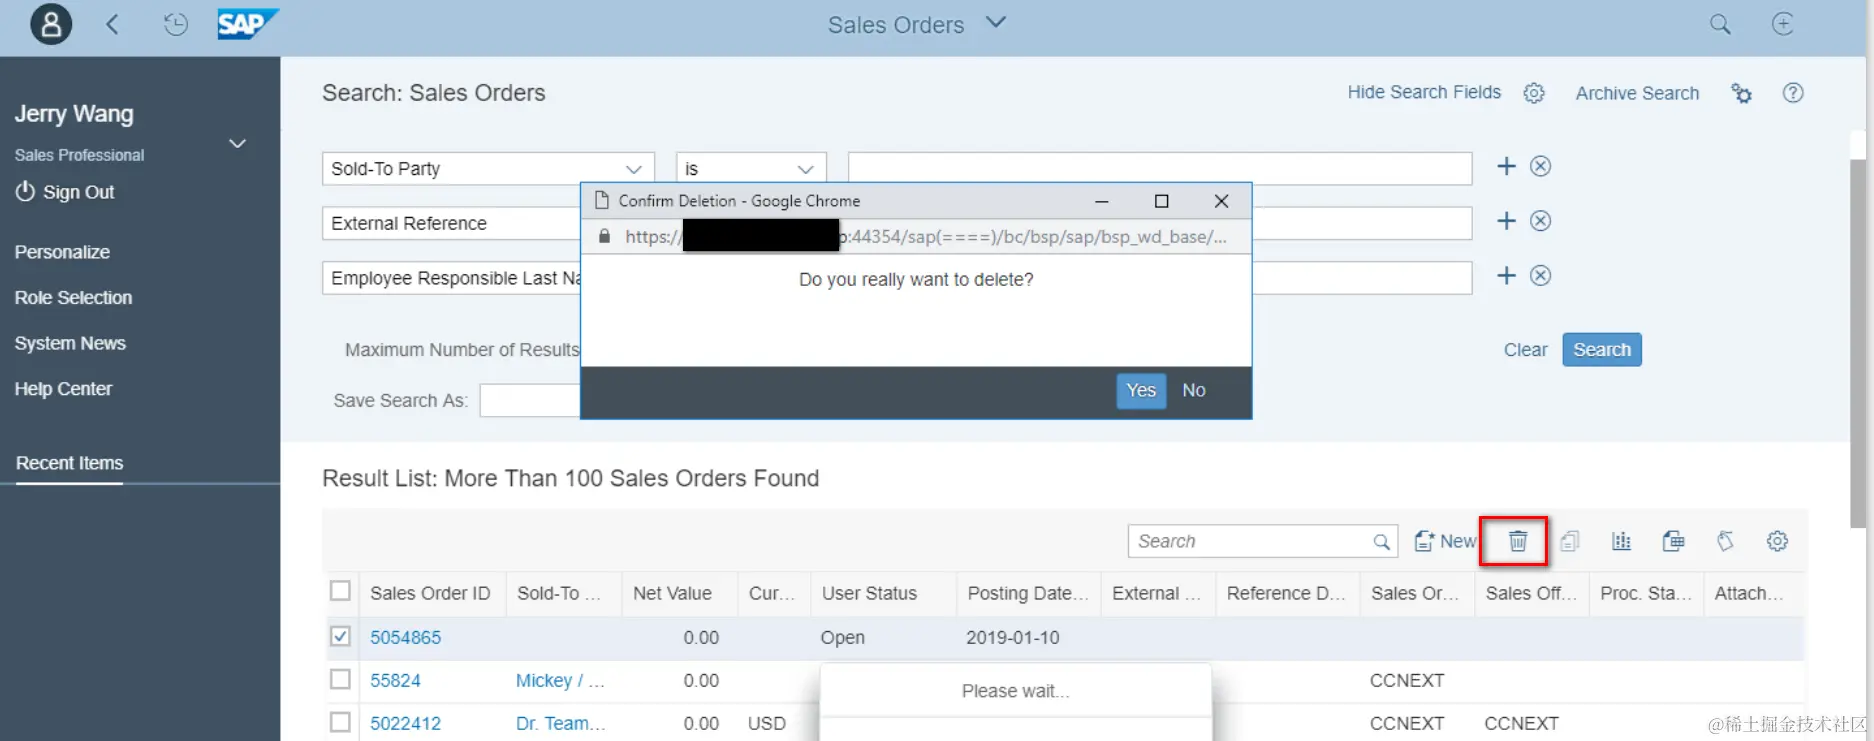The width and height of the screenshot is (1874, 741).
Task: Remove the External Reference search criterion
Action: click(x=1541, y=221)
